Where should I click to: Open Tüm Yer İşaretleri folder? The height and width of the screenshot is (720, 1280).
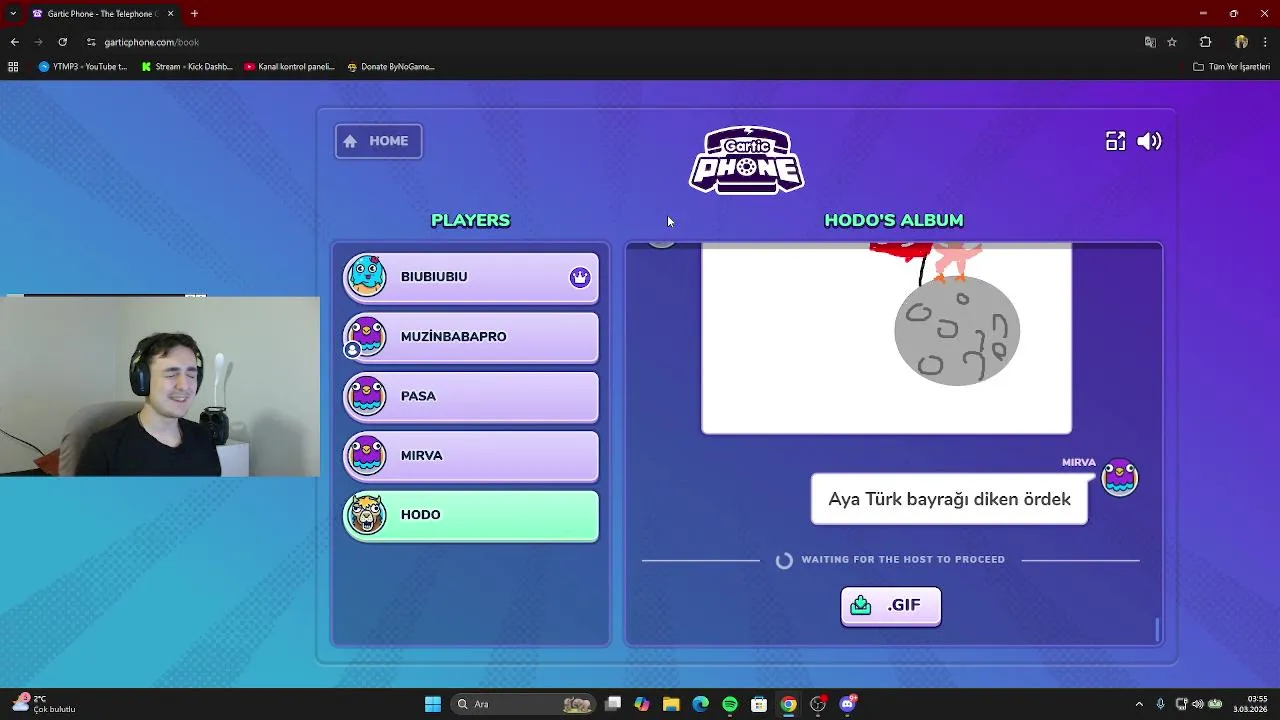1232,67
